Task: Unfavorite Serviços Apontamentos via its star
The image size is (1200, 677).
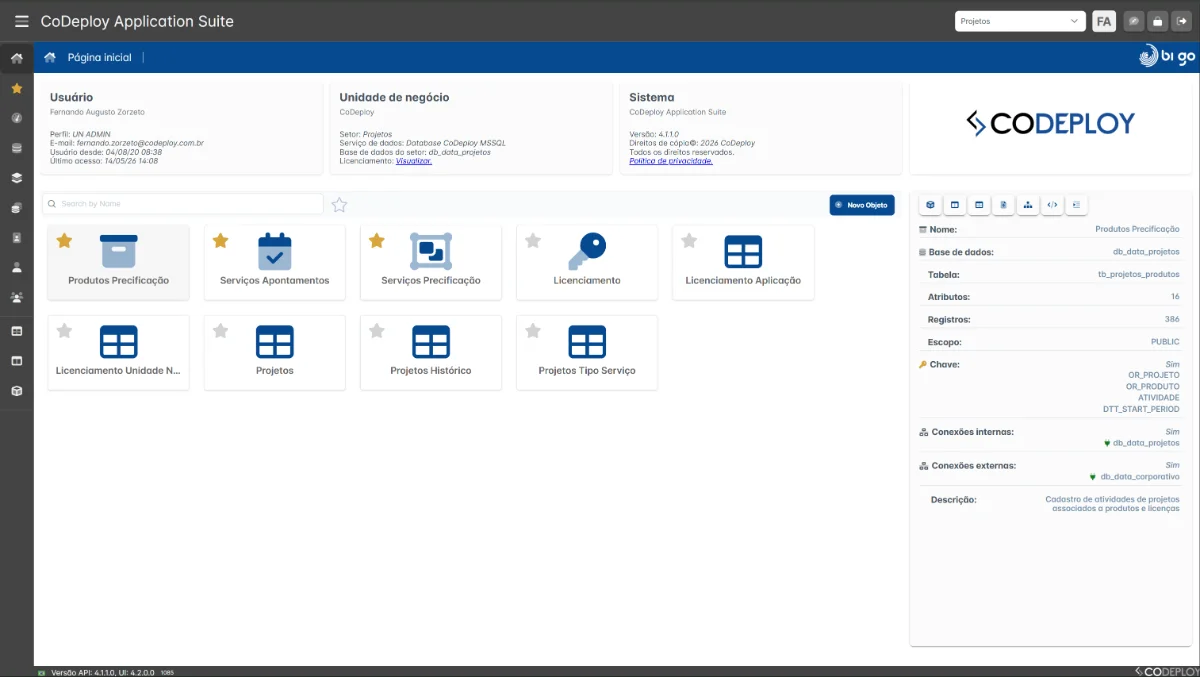Action: [221, 240]
